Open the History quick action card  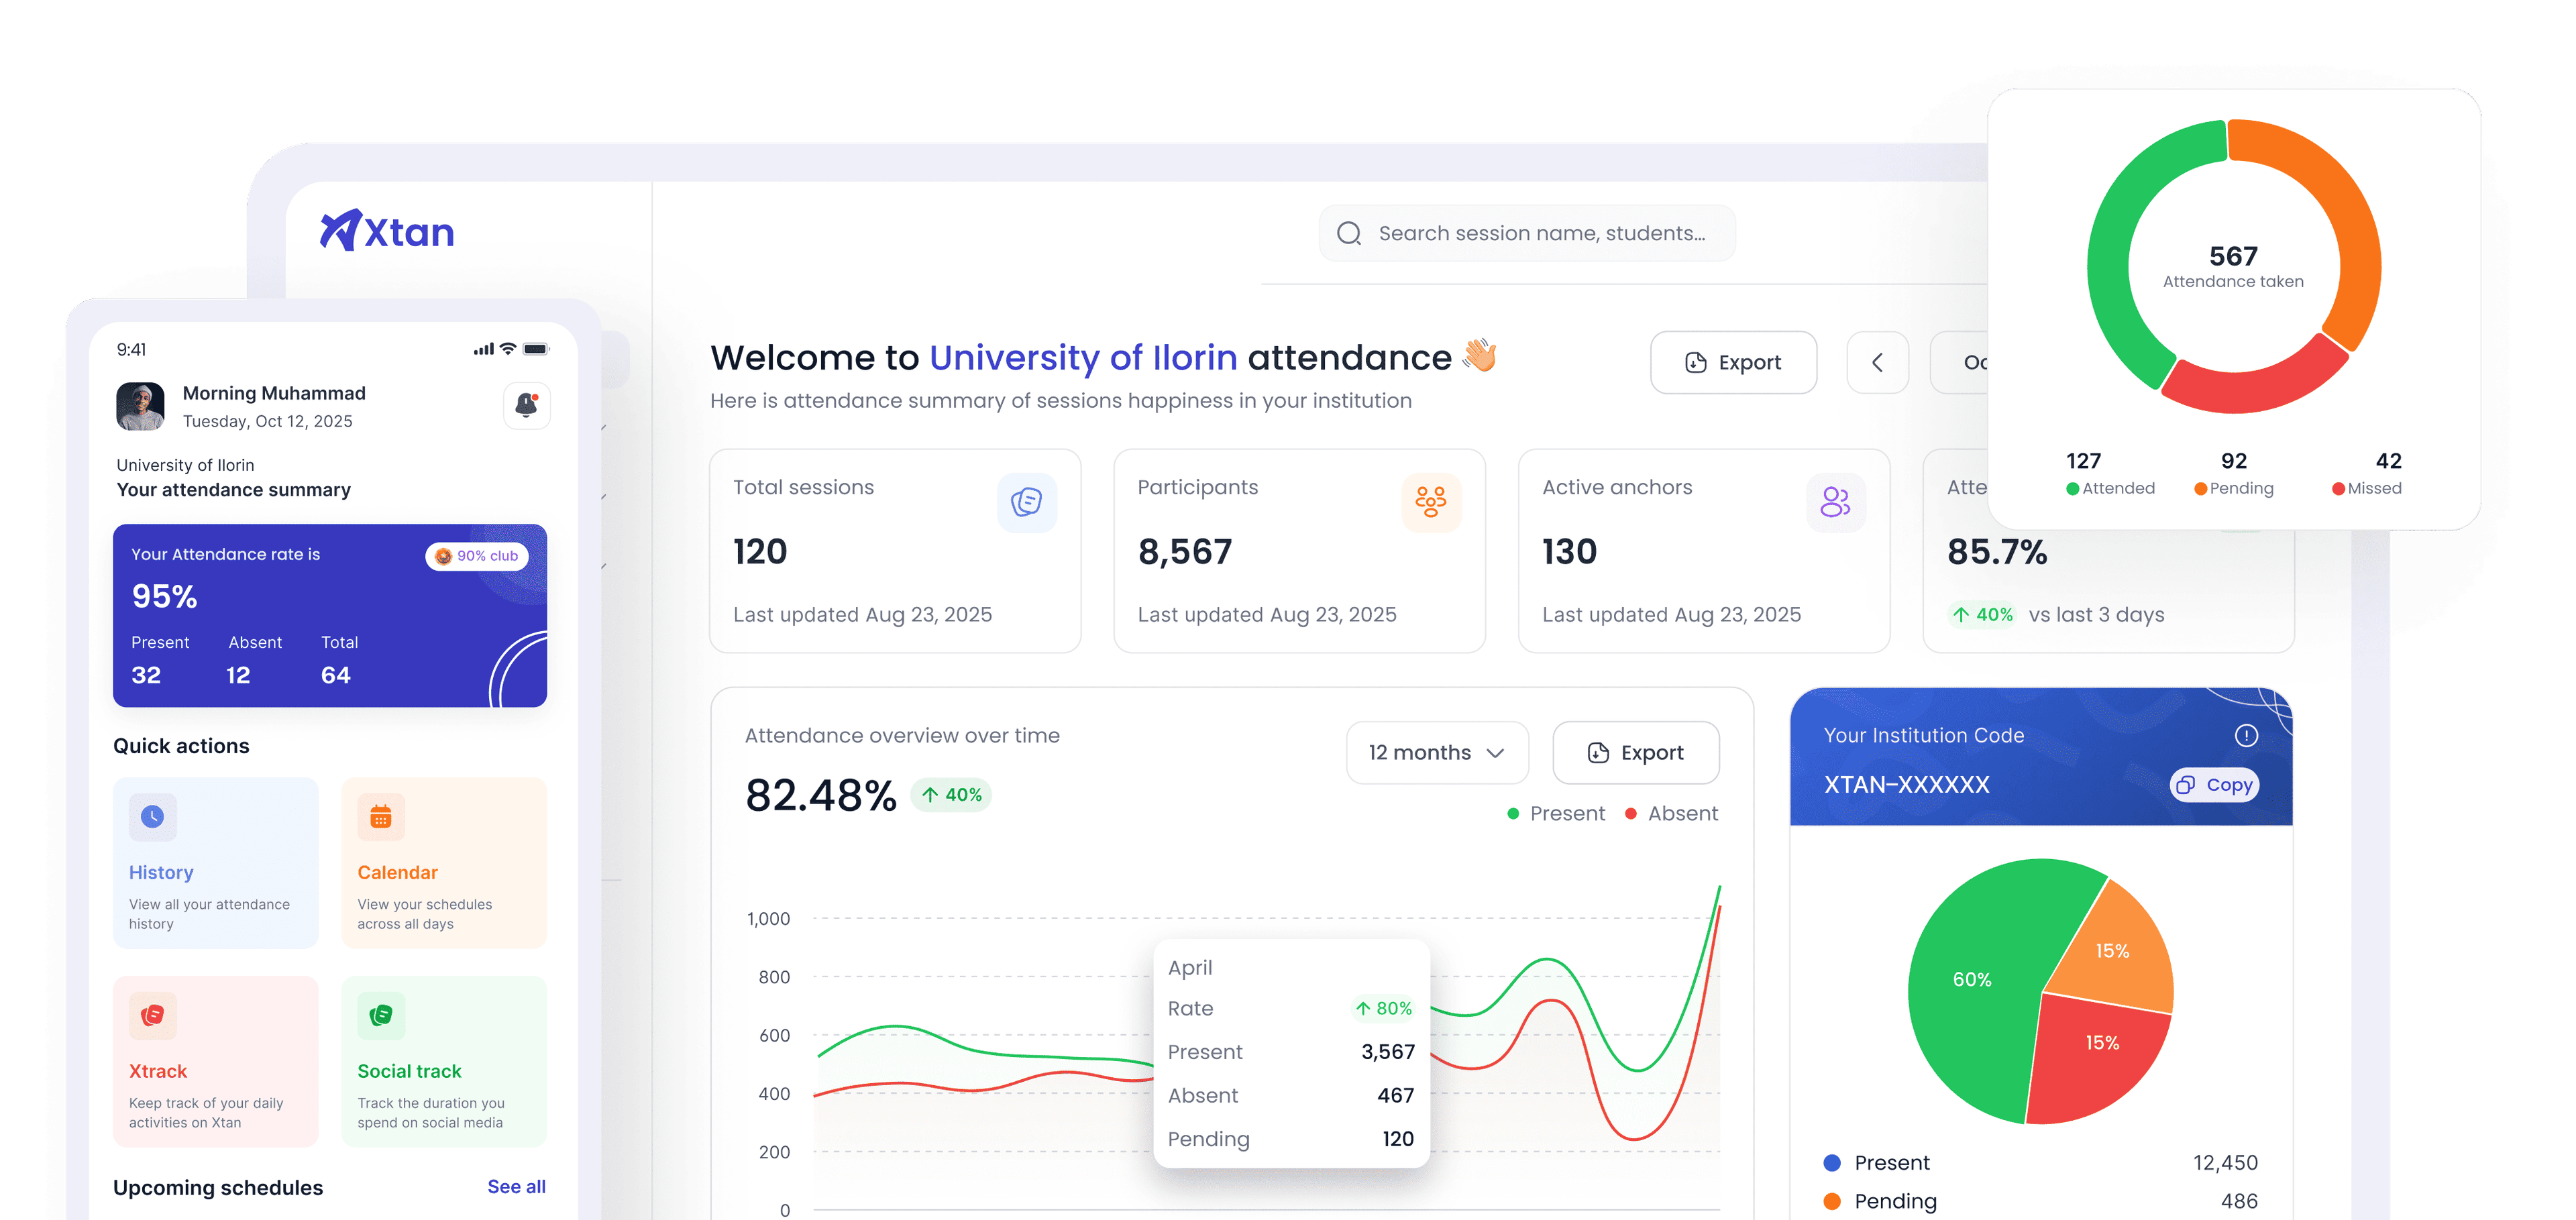pos(215,863)
